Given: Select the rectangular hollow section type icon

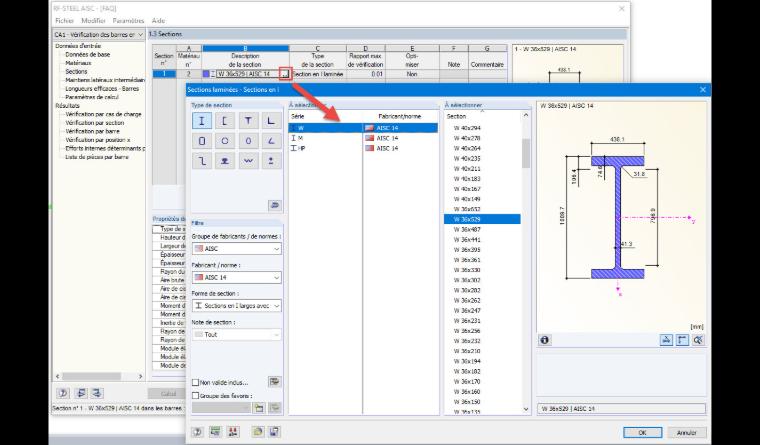Looking at the screenshot, I should click(x=202, y=141).
